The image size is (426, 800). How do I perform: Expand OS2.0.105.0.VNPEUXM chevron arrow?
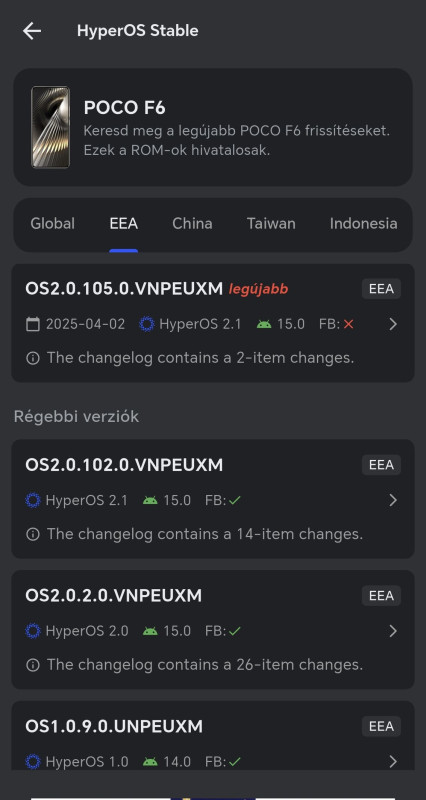393,324
